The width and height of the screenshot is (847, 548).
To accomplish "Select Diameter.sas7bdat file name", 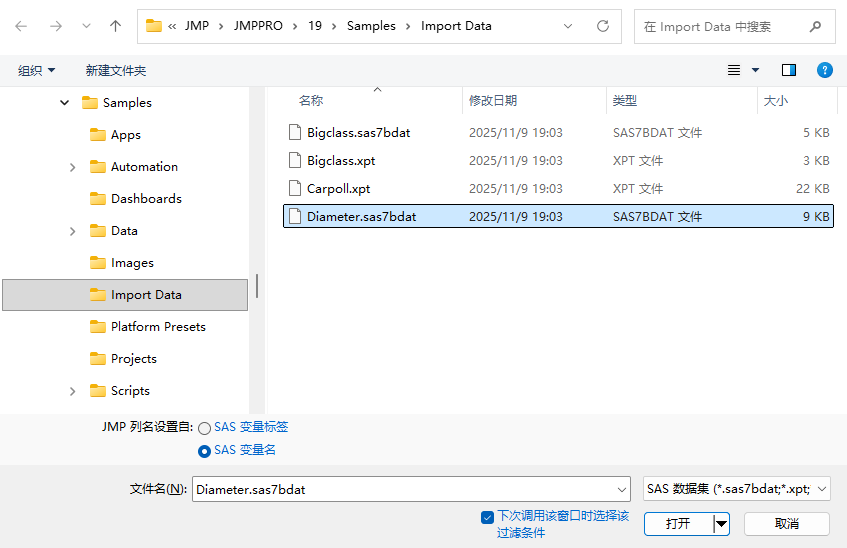I will (361, 217).
